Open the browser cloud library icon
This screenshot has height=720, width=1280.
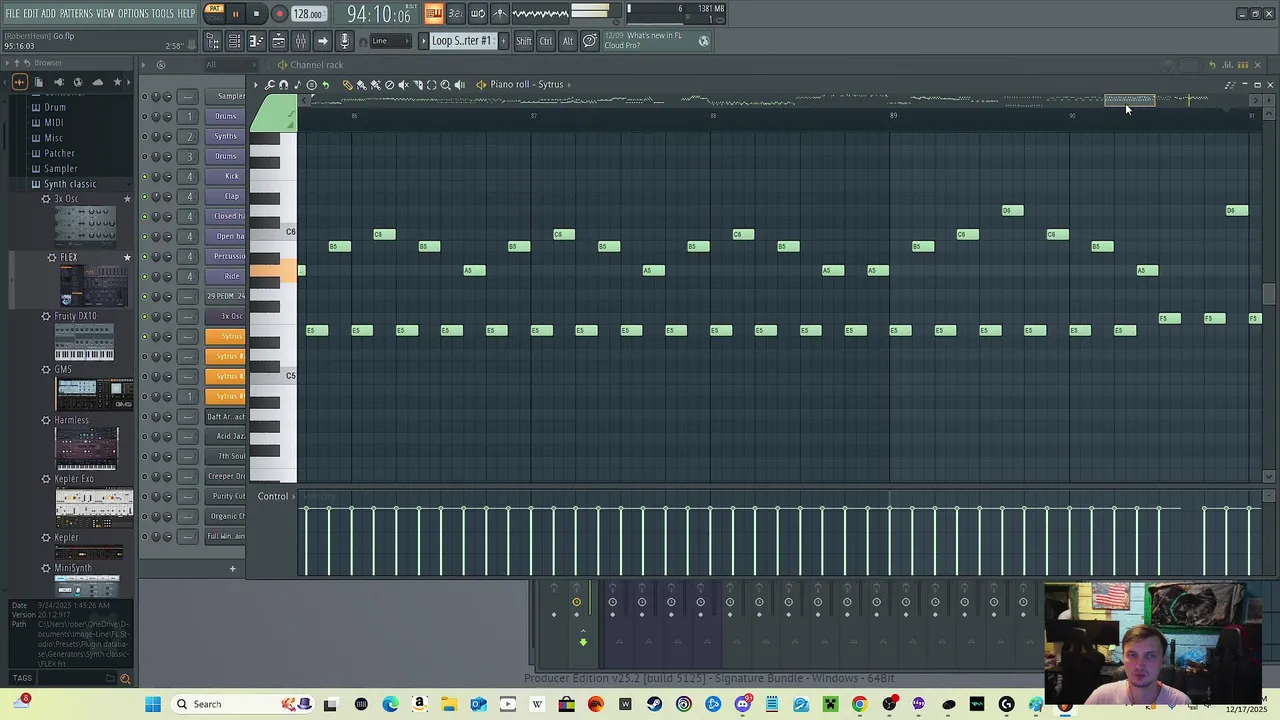click(x=97, y=82)
